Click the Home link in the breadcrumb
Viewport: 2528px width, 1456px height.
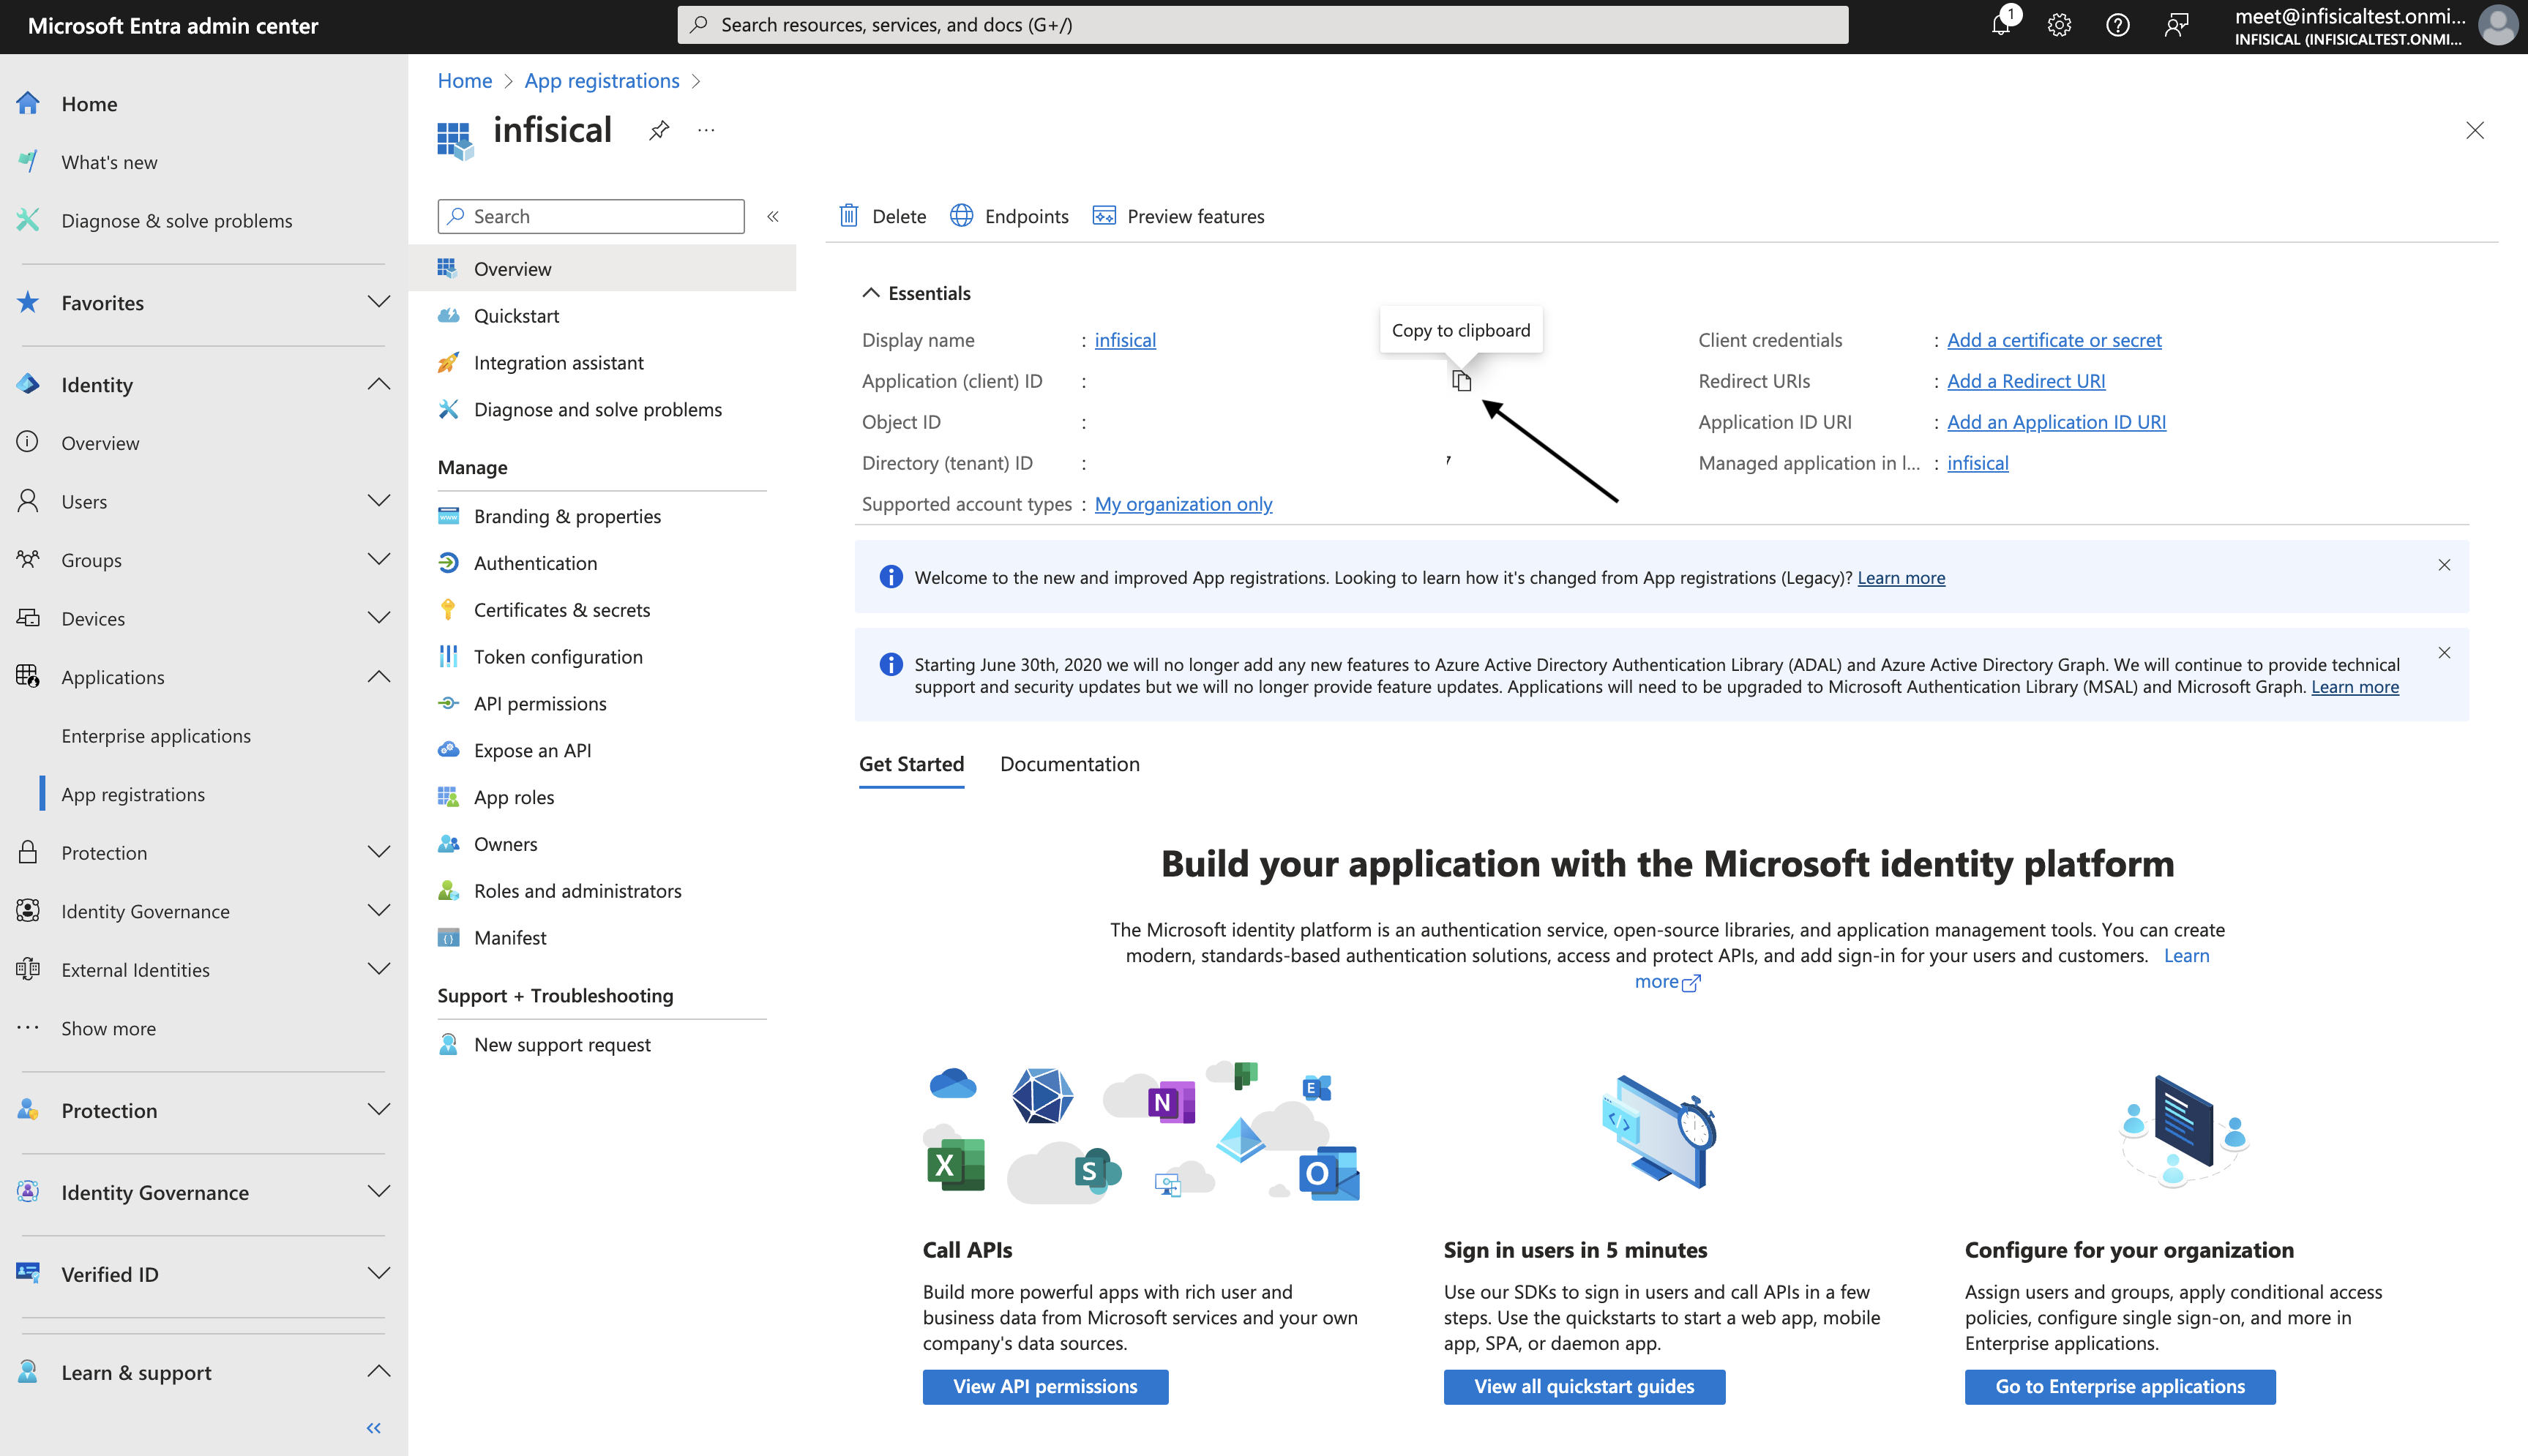coord(465,81)
